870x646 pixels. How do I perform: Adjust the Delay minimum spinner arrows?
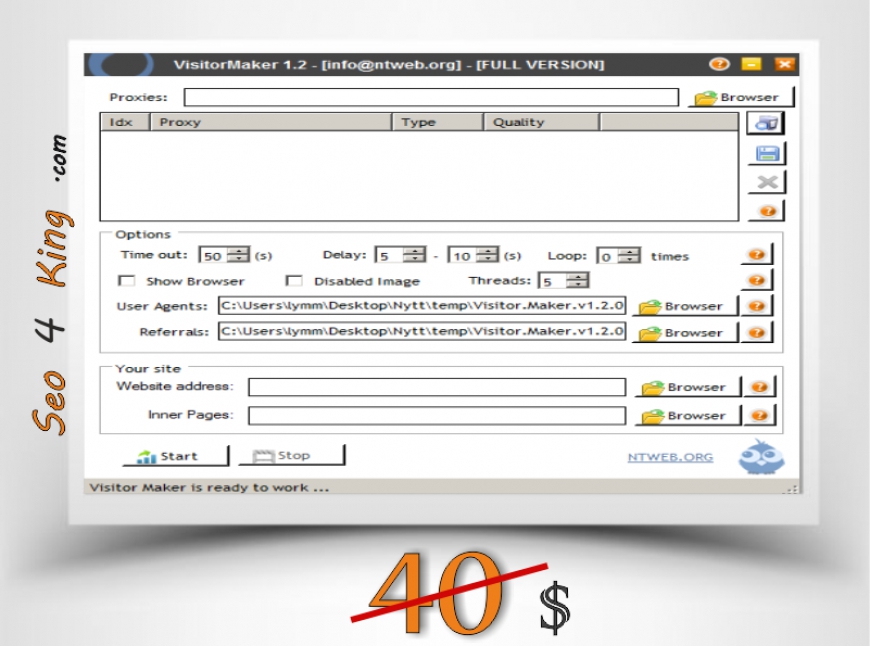coord(414,255)
